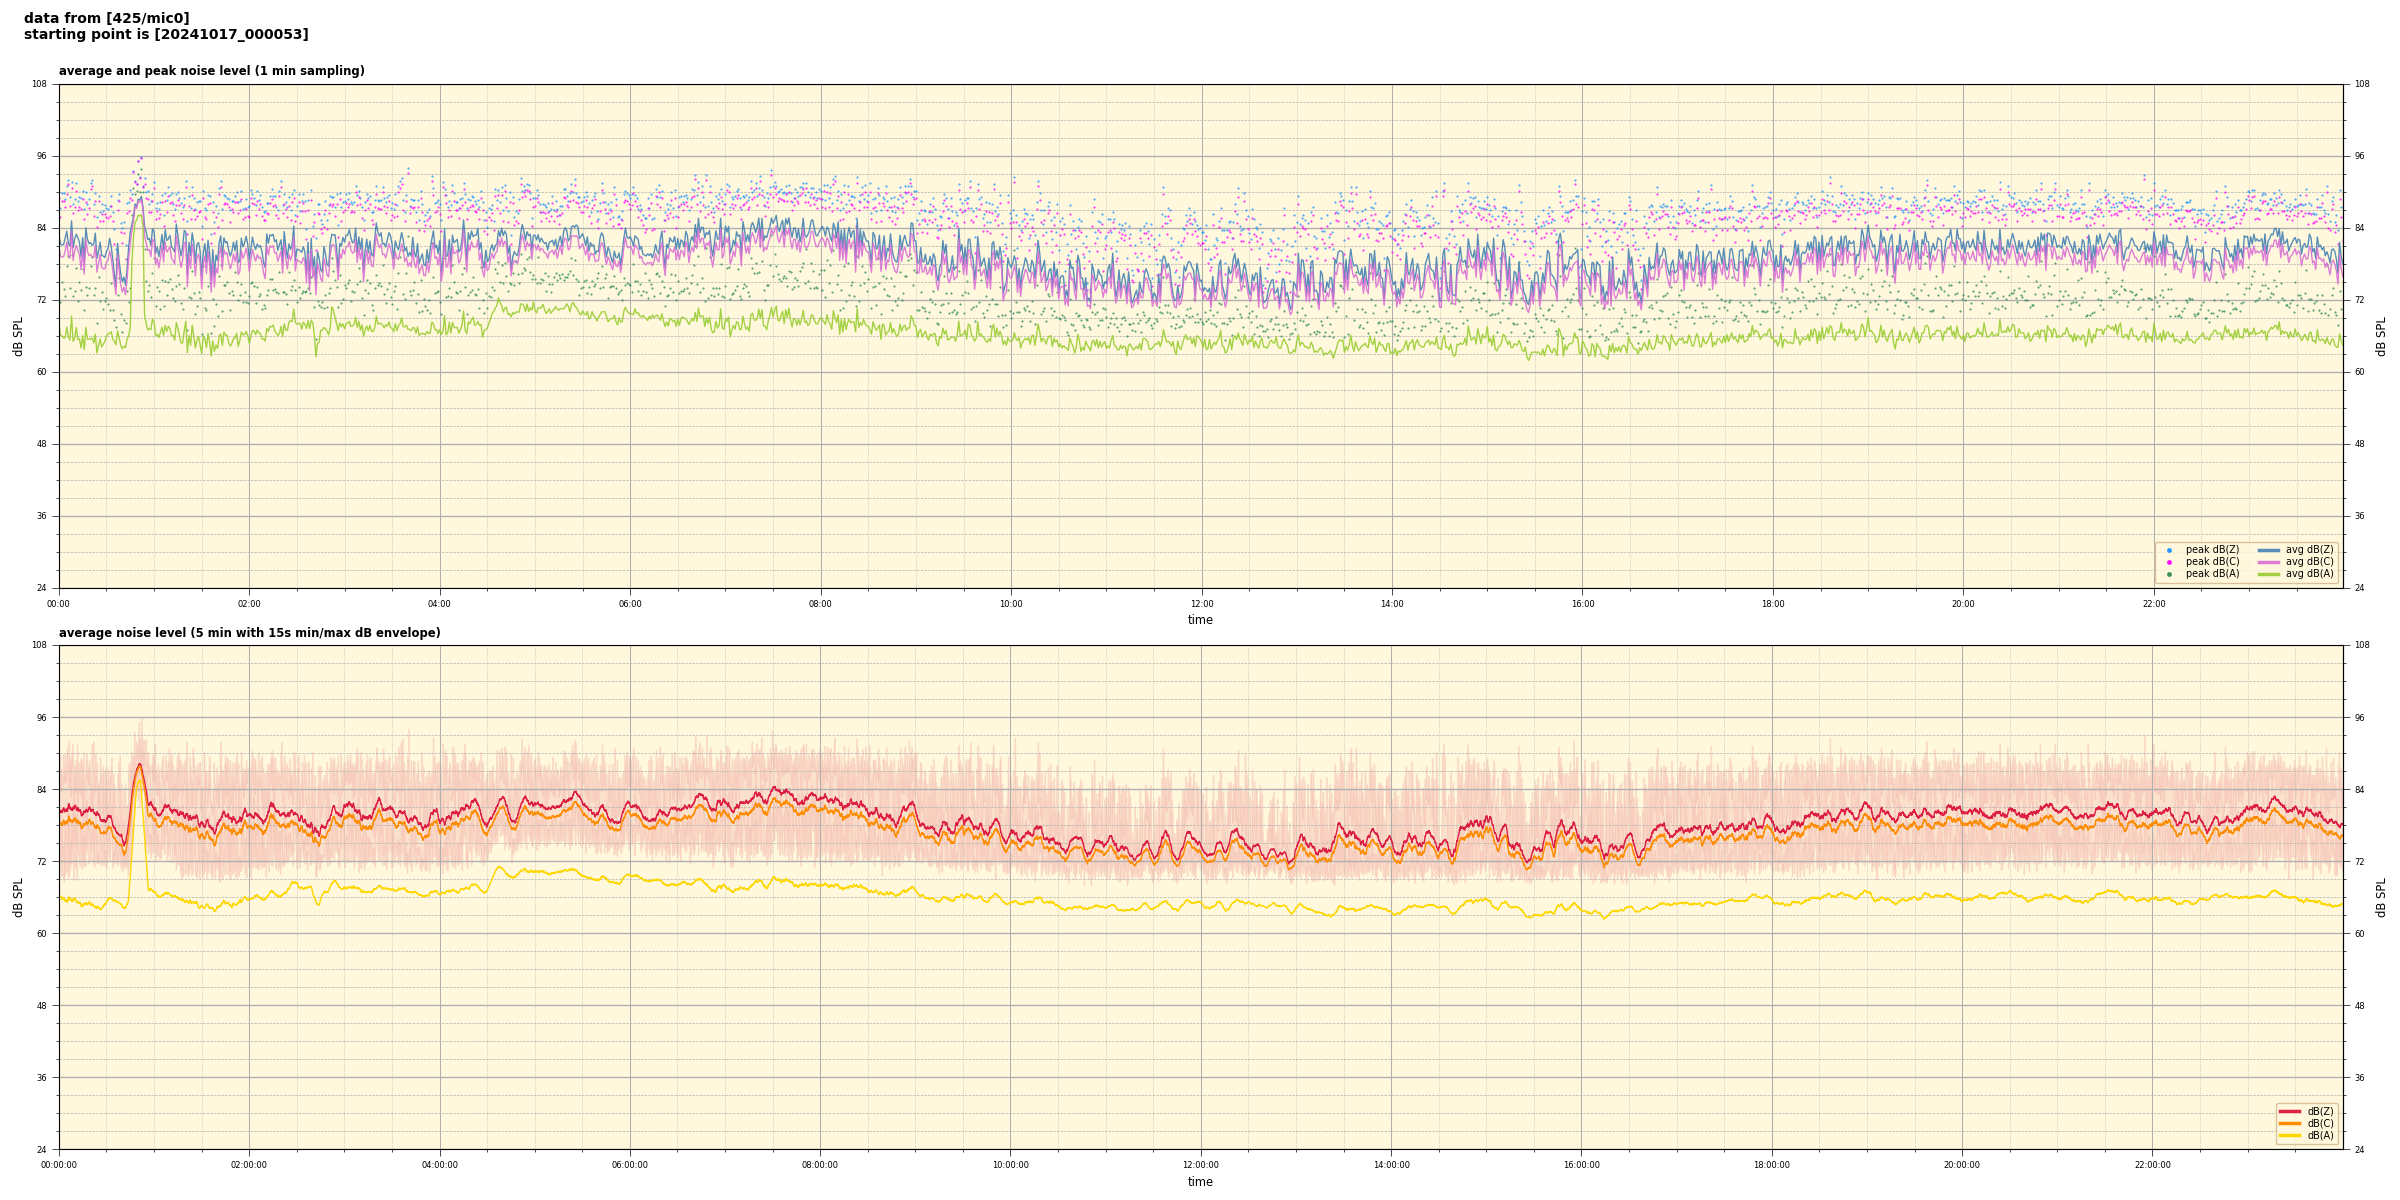Viewport: 2400px width, 1200px height.
Task: Click the 18:00:00 tick on bottom chart axis
Action: [x=1772, y=1165]
